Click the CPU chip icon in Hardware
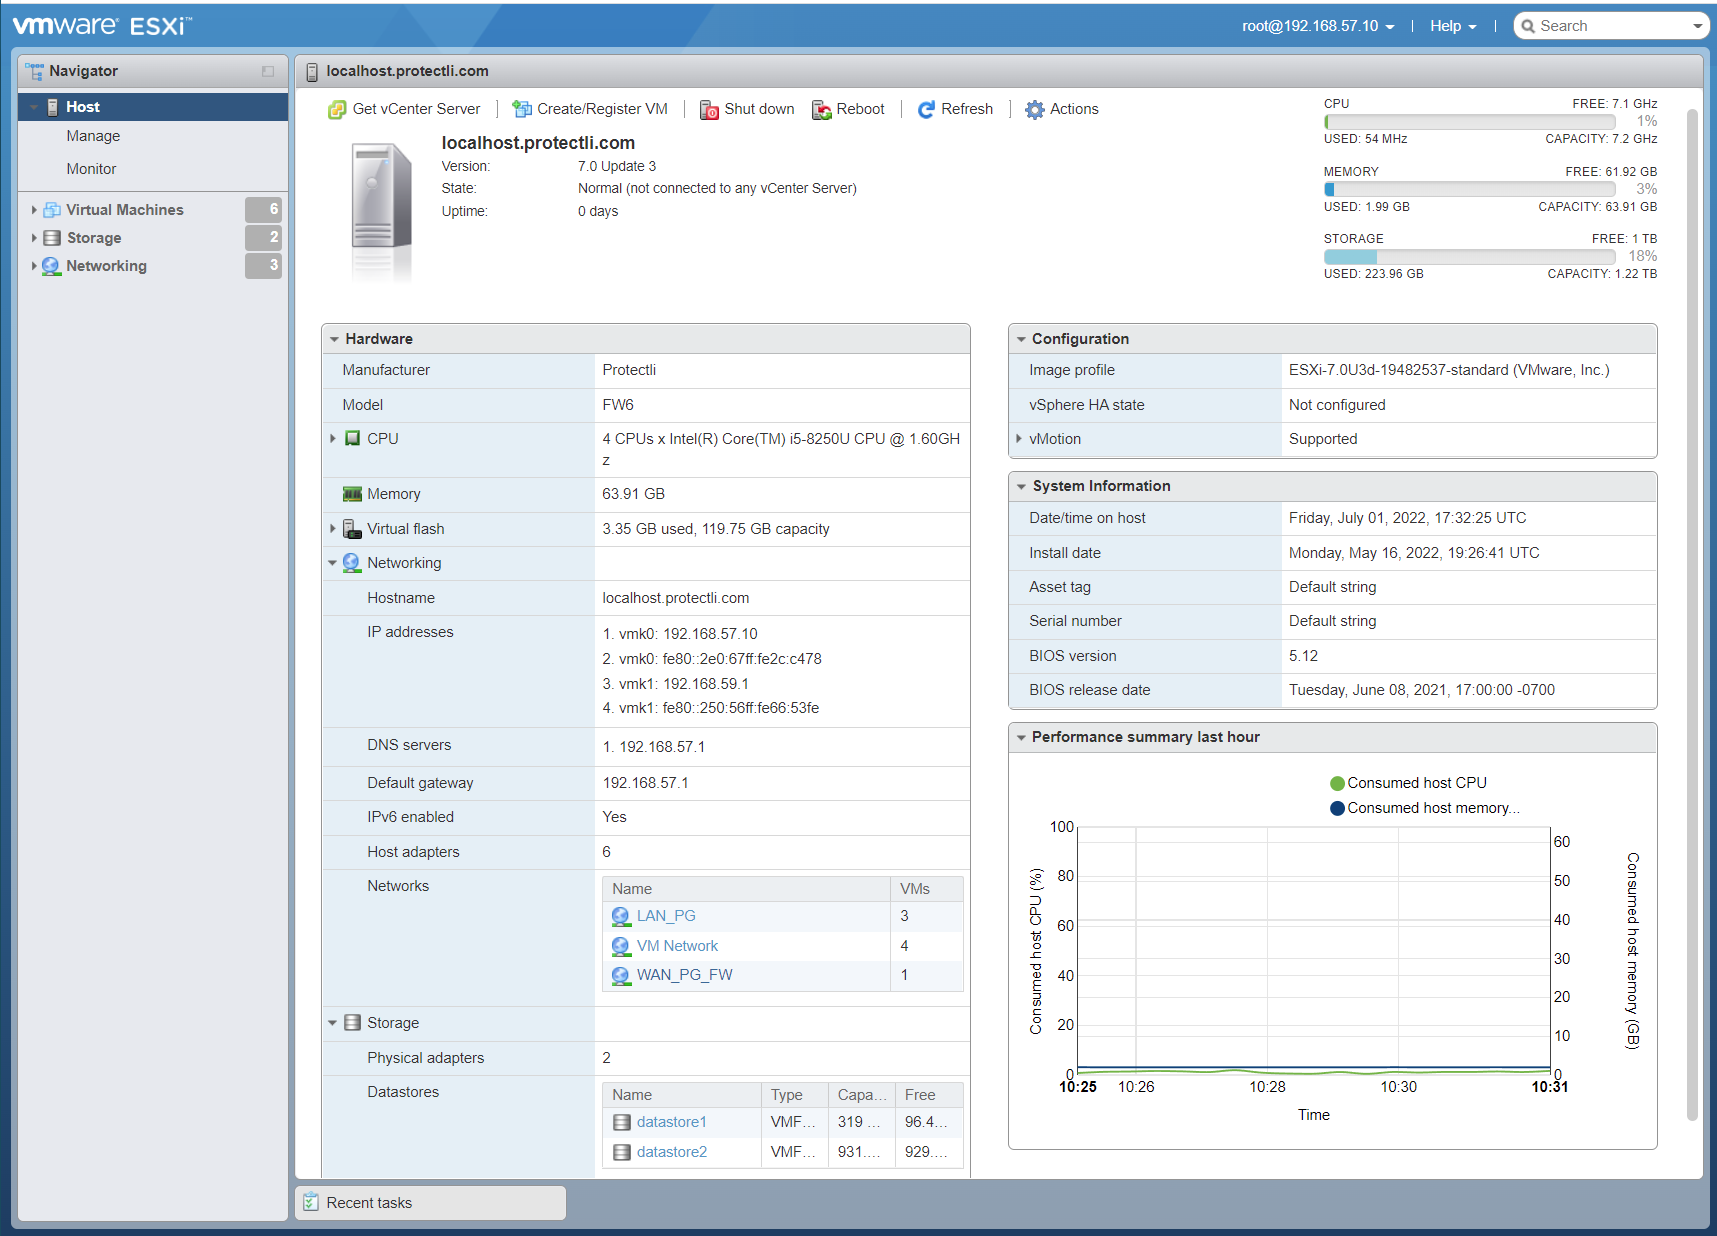 (x=353, y=438)
